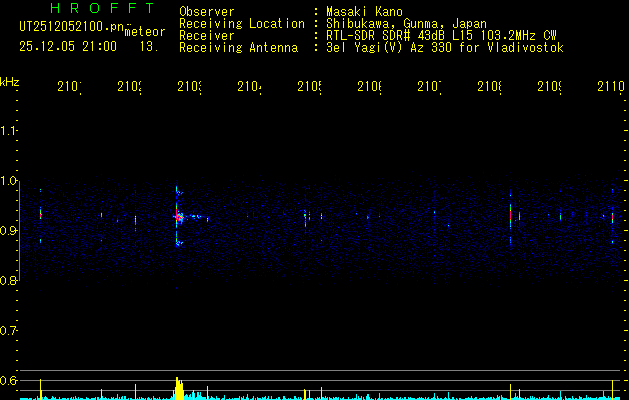Select Shibukawa, Gunma, Japan text

[406, 24]
